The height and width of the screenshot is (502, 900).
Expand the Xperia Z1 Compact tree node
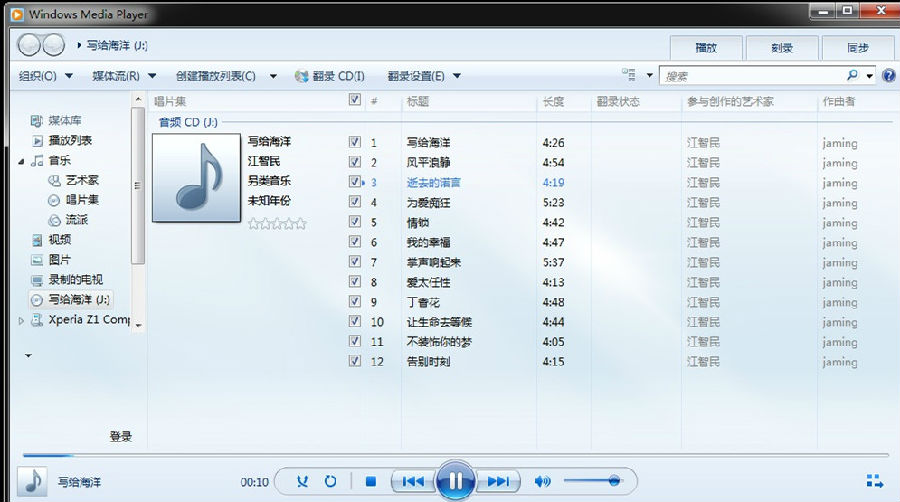click(21, 321)
